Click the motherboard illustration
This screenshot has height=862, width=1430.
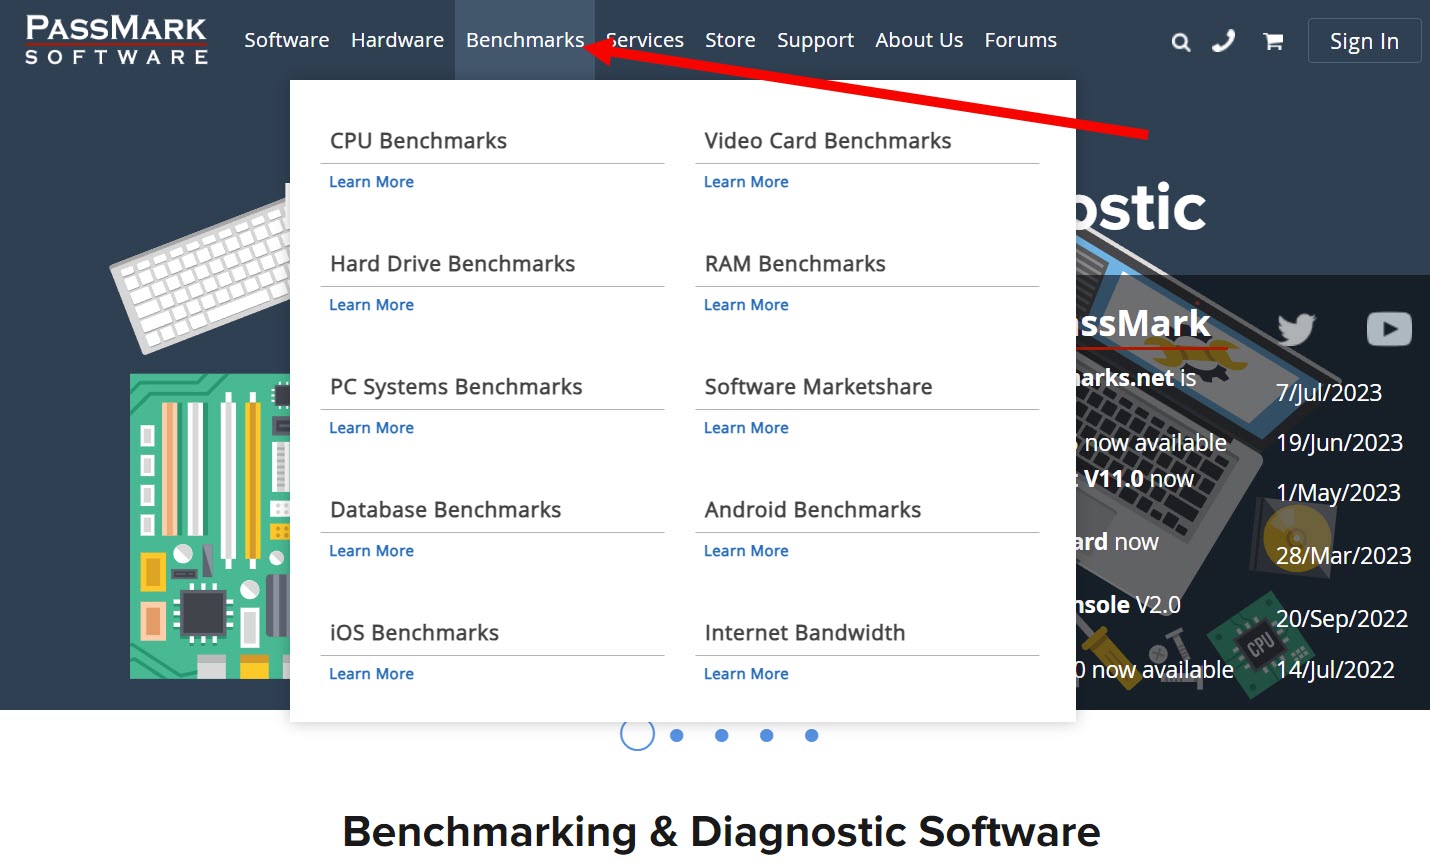[x=210, y=526]
